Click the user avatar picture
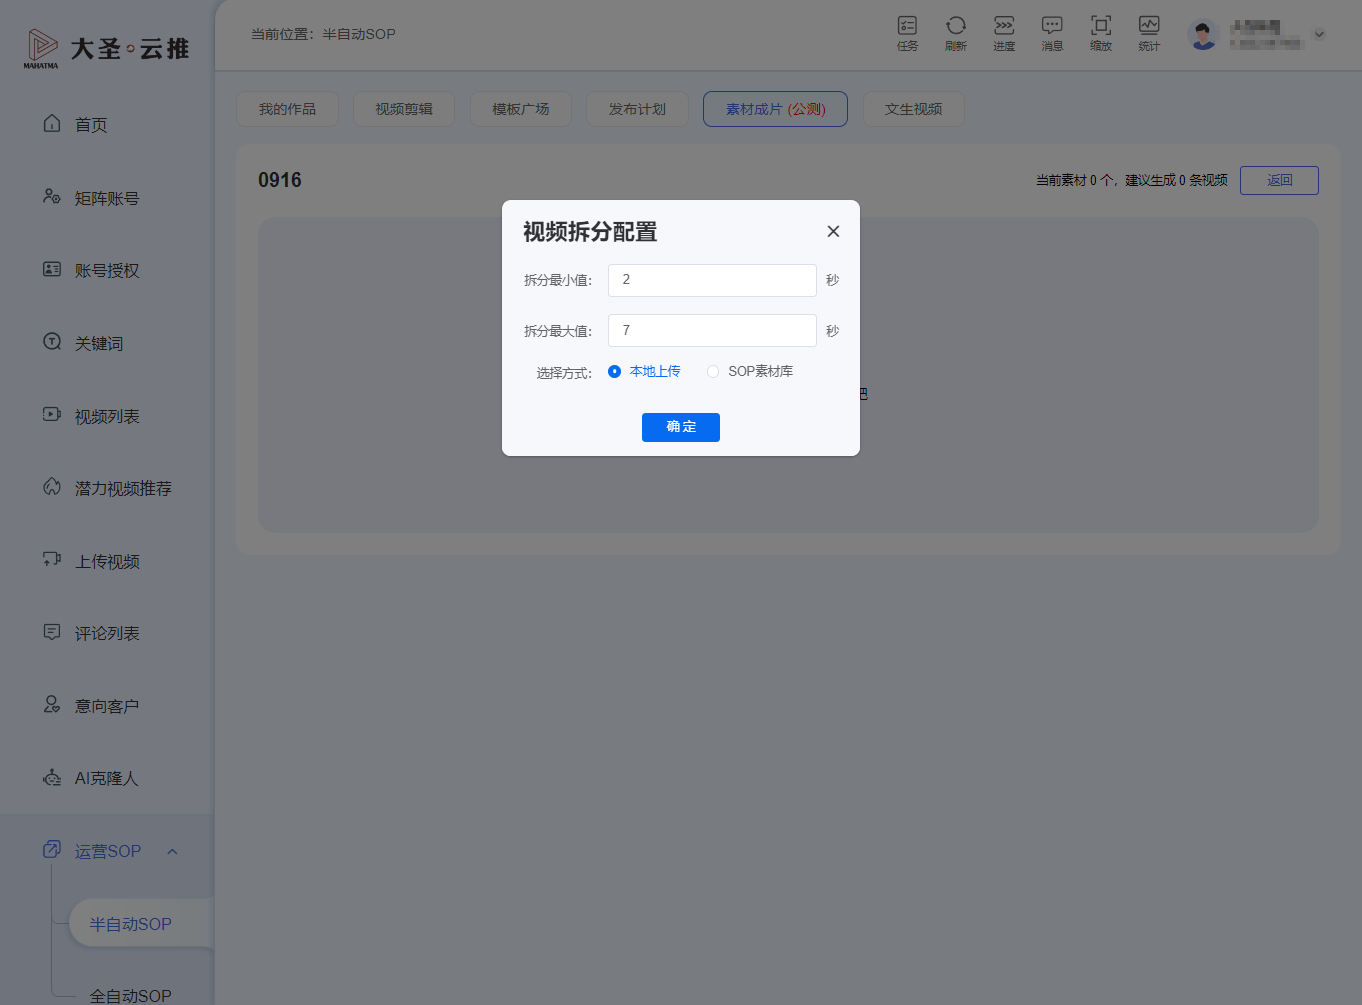 [x=1203, y=34]
